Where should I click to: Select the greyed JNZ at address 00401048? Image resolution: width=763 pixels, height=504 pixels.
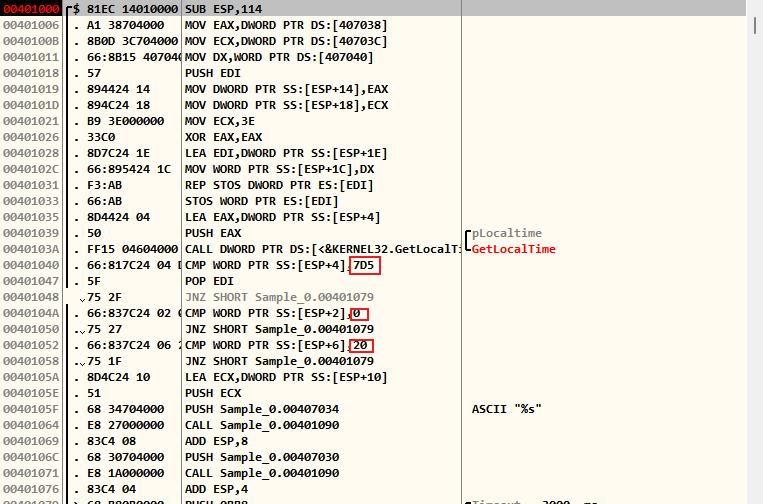279,298
